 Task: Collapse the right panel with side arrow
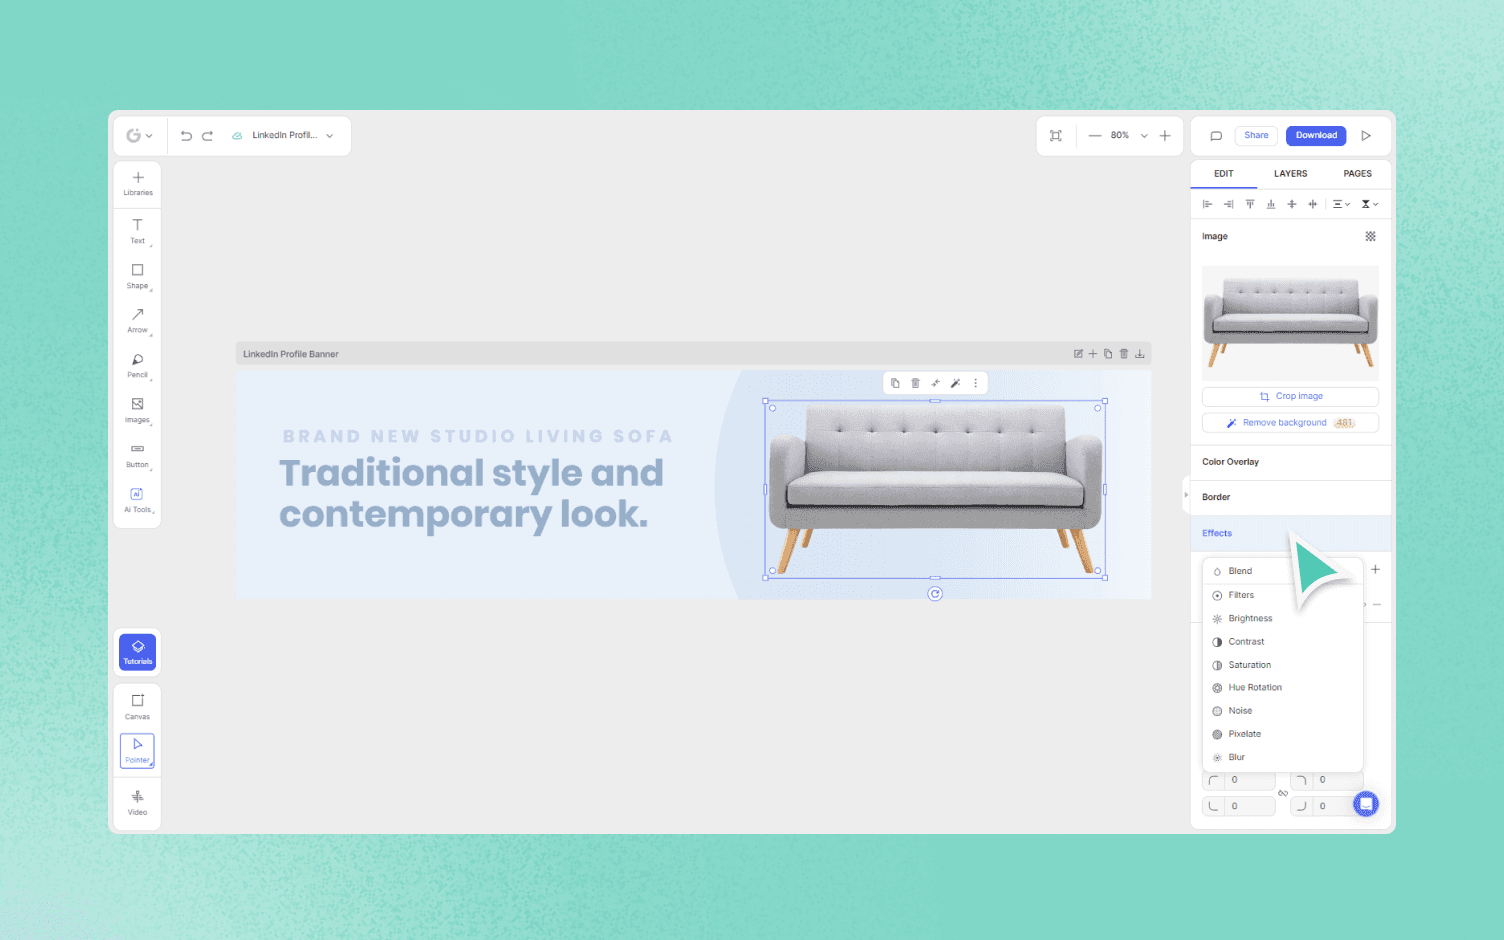pos(1186,495)
